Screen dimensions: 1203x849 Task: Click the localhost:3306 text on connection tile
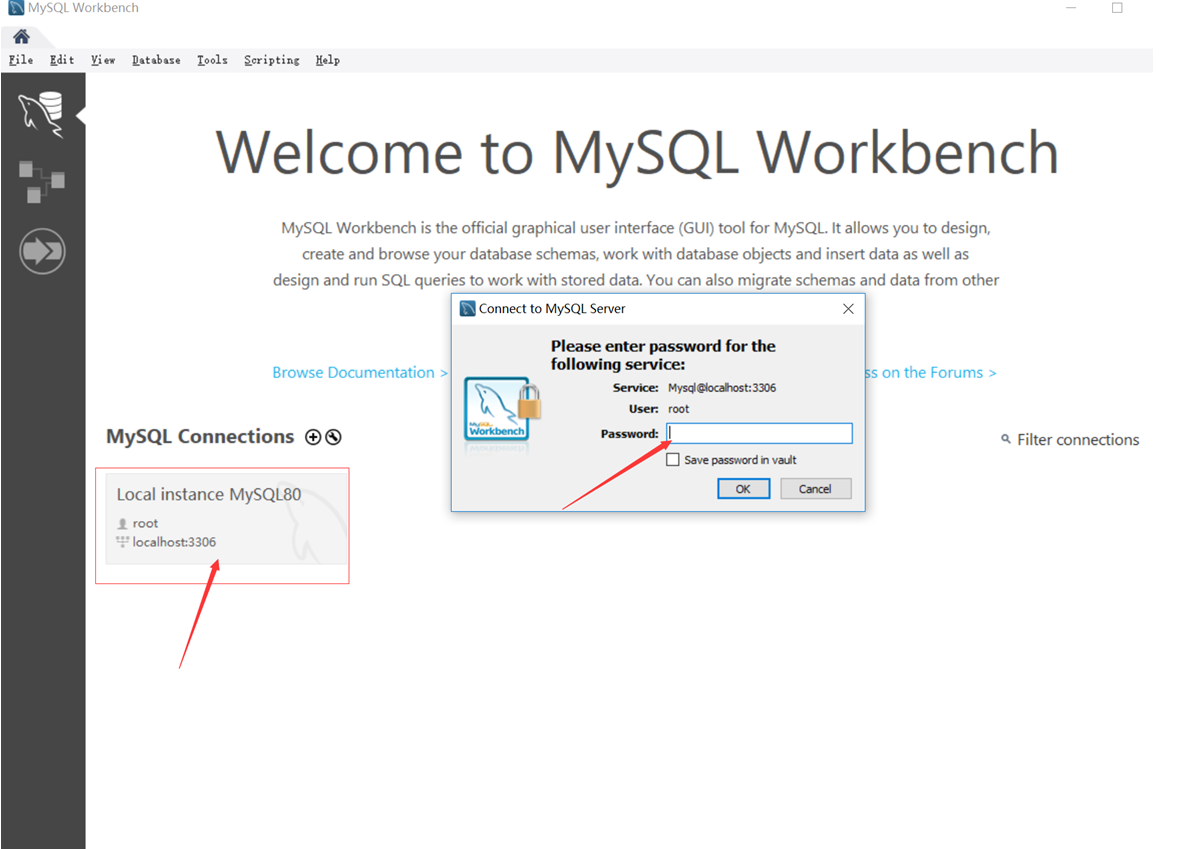[x=174, y=542]
